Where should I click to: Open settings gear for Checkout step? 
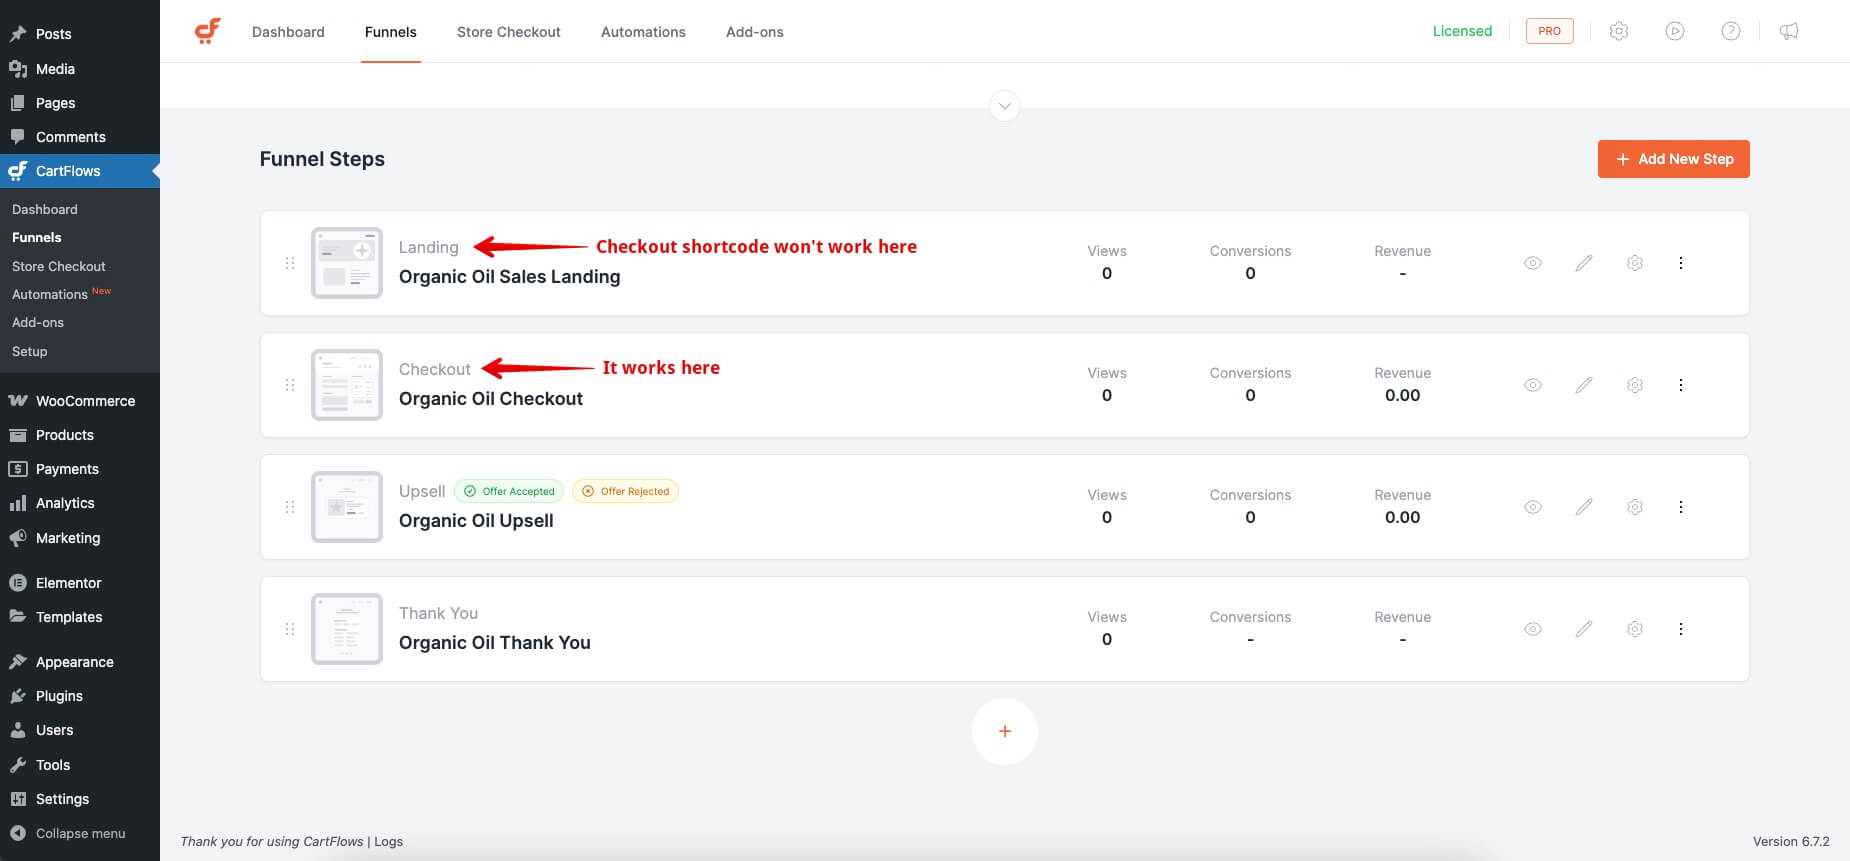pyautogui.click(x=1635, y=385)
